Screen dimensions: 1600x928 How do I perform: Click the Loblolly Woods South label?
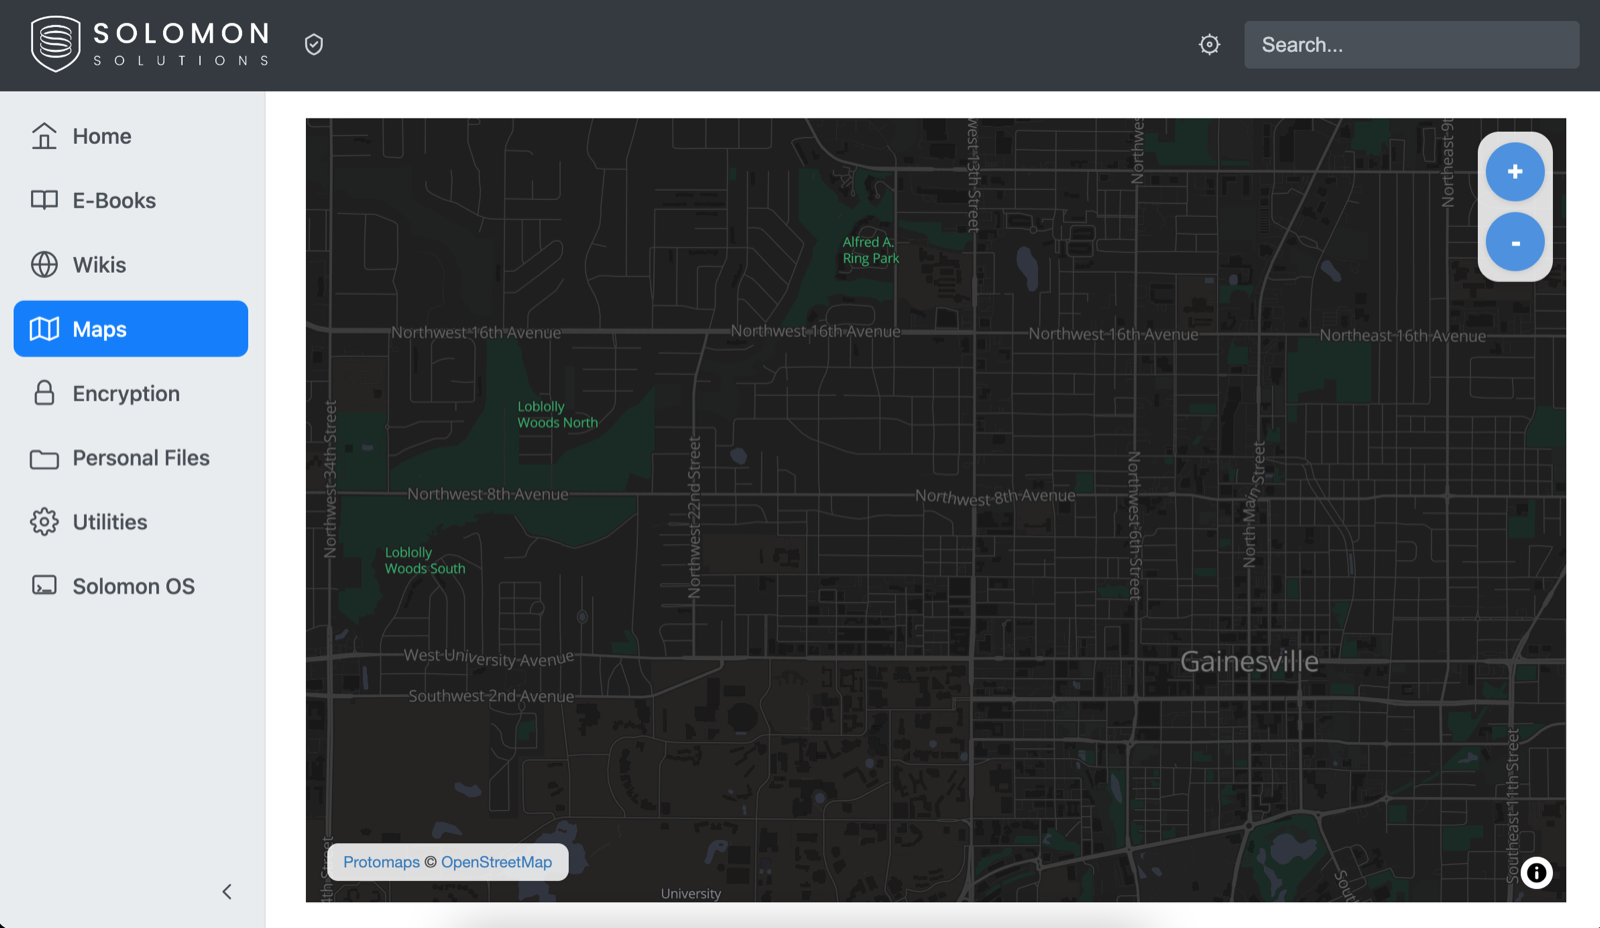(x=425, y=560)
